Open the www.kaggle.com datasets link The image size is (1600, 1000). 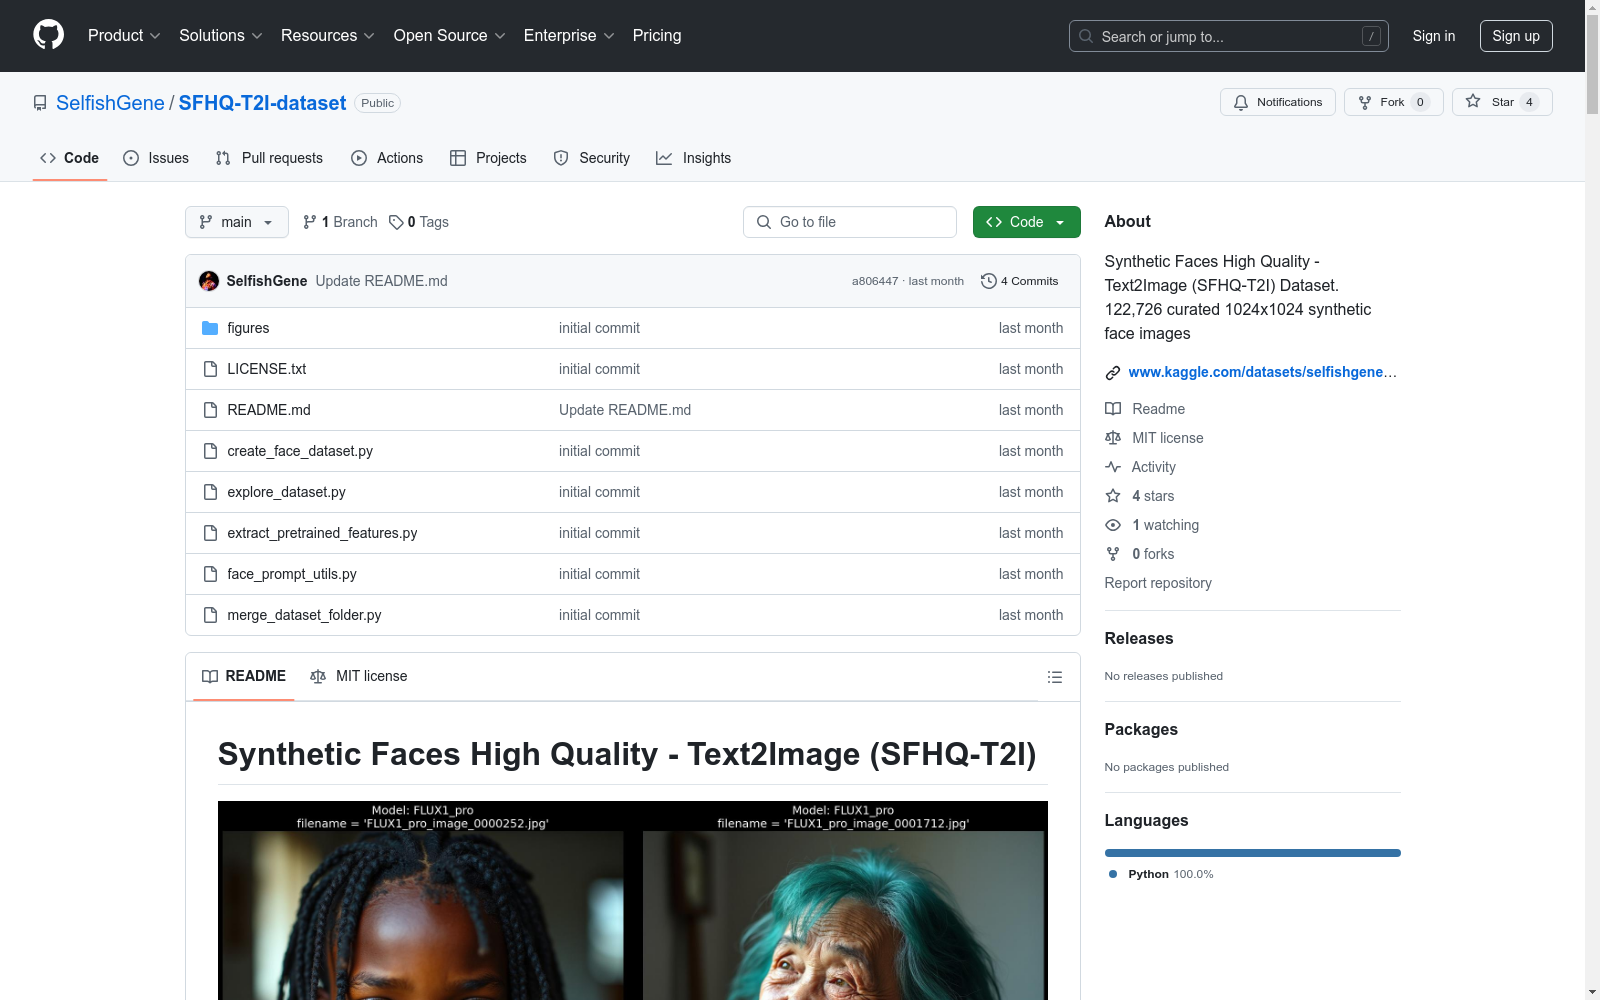[x=1262, y=372]
